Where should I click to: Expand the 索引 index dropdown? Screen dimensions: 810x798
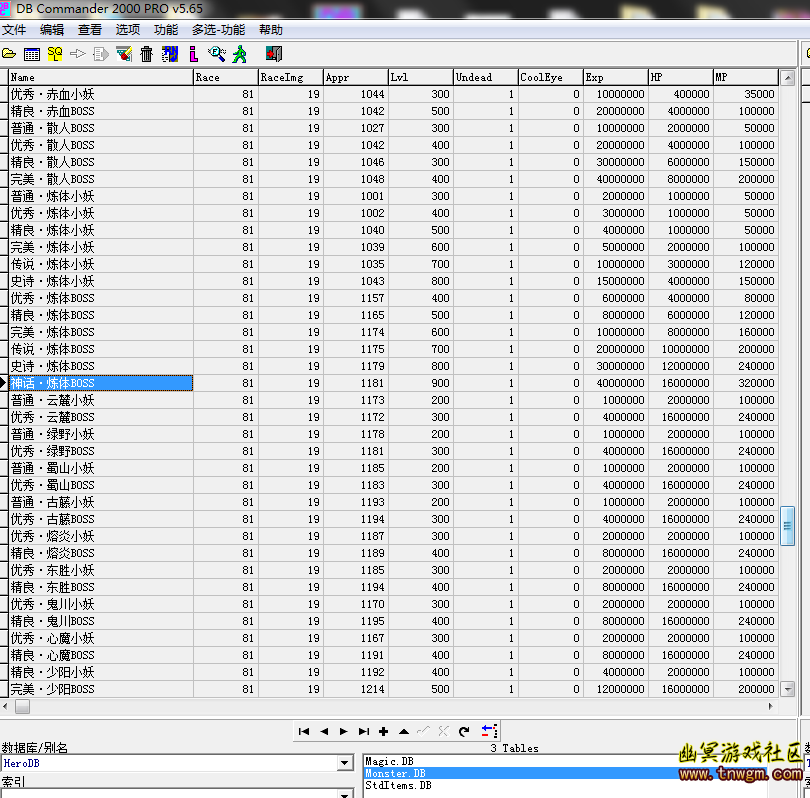pyautogui.click(x=345, y=793)
